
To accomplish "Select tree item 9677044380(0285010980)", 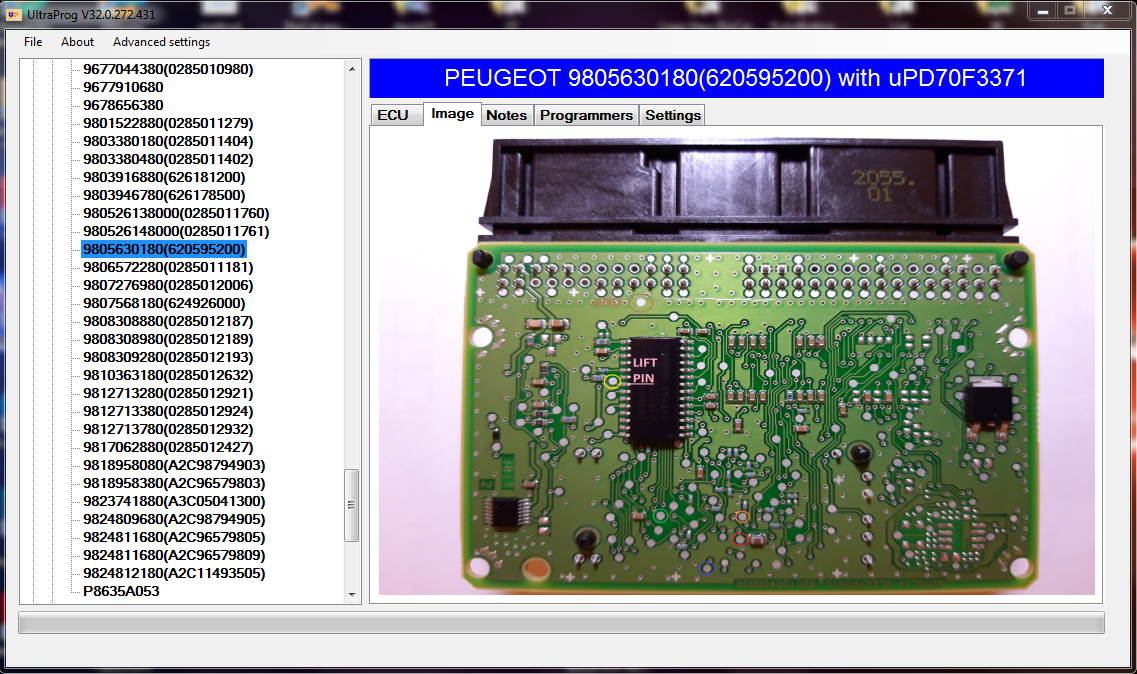I will [168, 69].
